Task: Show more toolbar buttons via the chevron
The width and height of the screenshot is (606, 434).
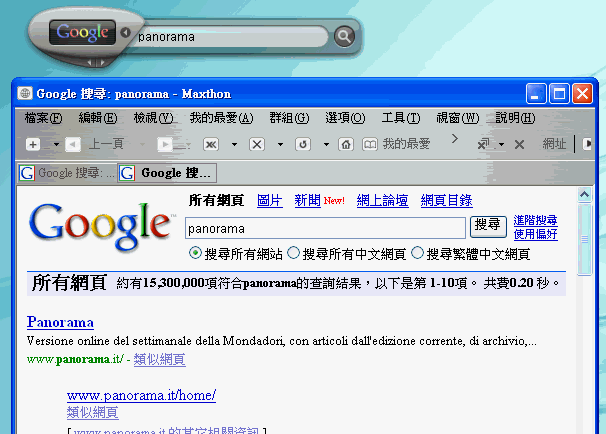Action: pos(455,138)
